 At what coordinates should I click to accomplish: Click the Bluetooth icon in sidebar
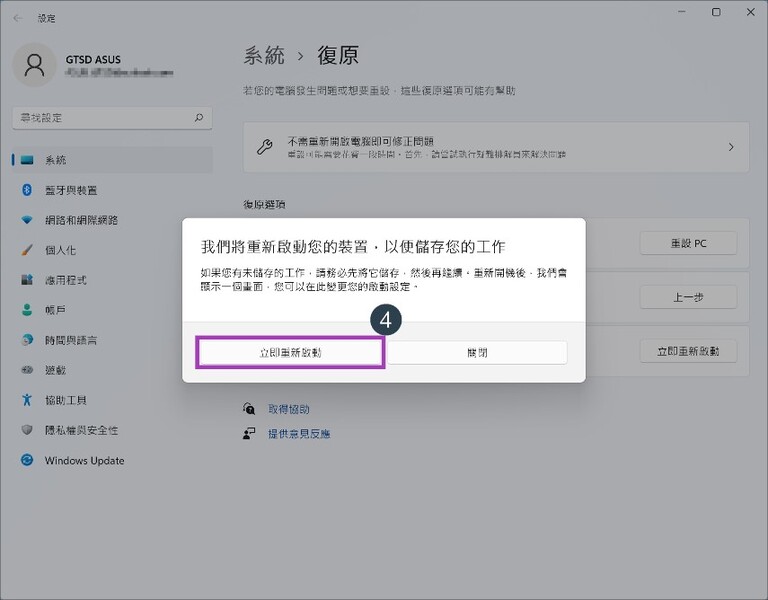[x=27, y=190]
